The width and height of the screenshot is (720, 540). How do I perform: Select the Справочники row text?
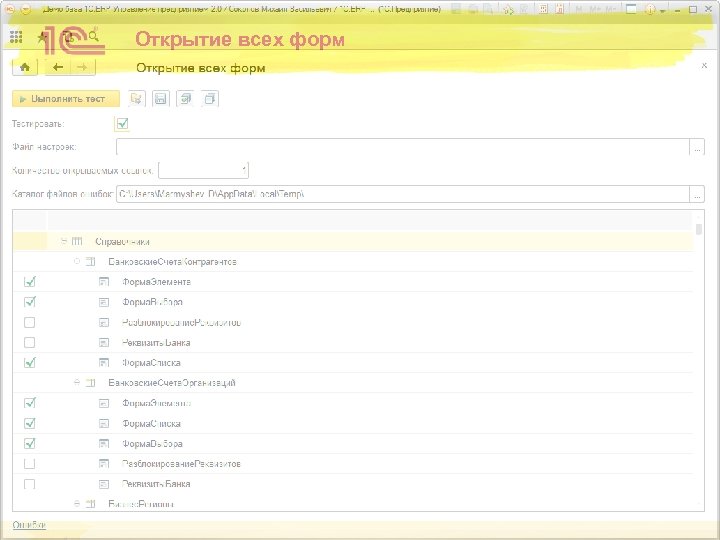pos(122,242)
